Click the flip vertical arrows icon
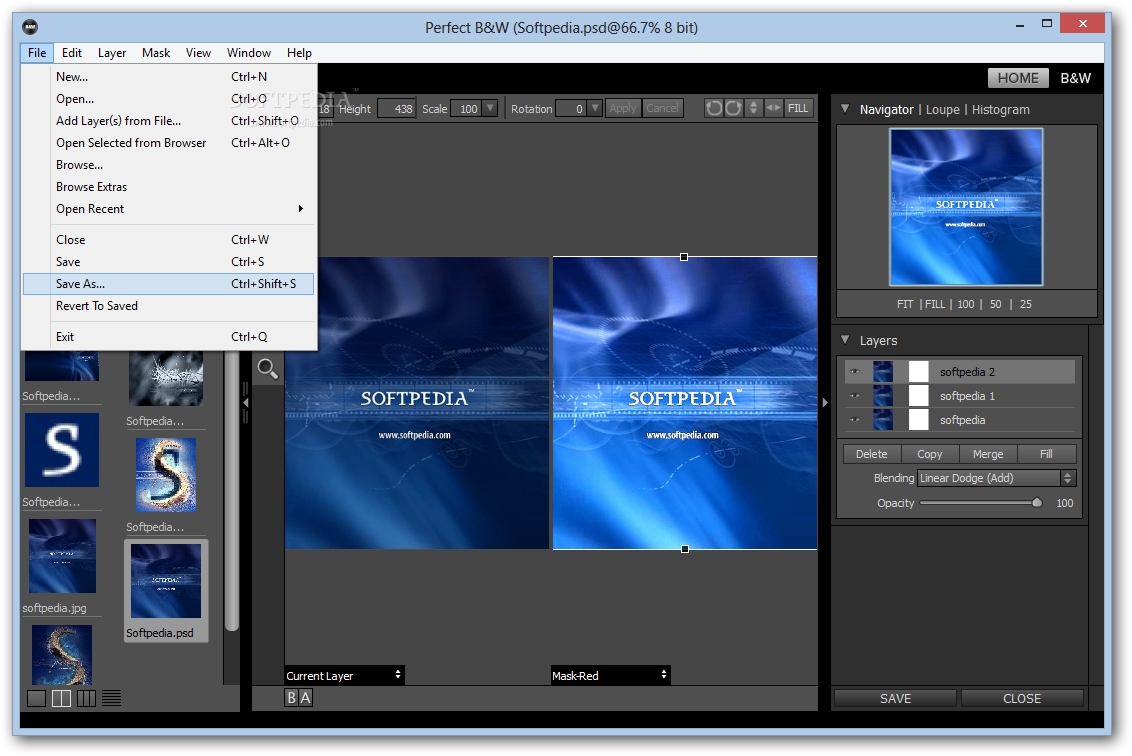 point(753,108)
